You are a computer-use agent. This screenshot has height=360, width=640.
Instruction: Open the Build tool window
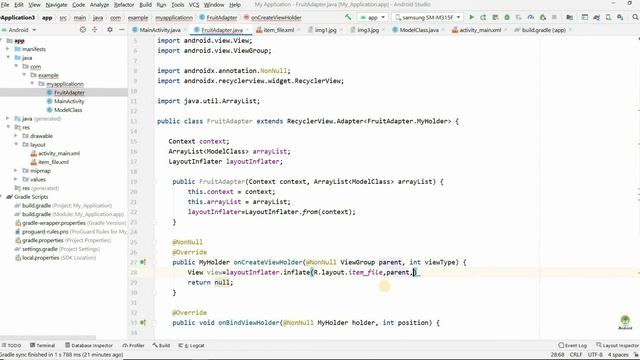pos(161,345)
